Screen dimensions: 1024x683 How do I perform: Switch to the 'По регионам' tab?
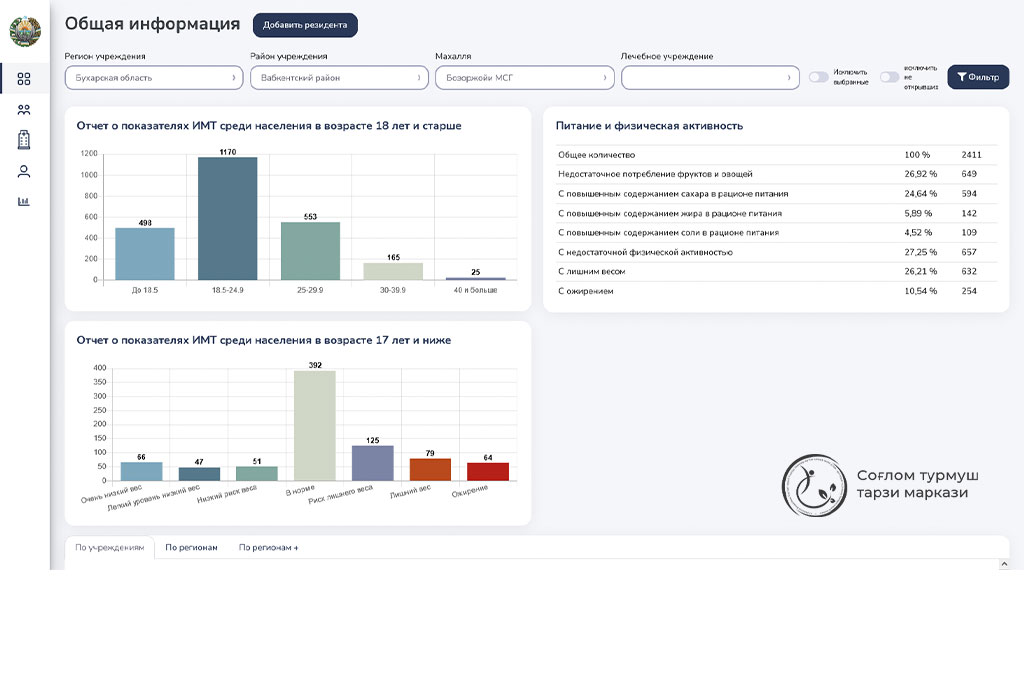191,548
